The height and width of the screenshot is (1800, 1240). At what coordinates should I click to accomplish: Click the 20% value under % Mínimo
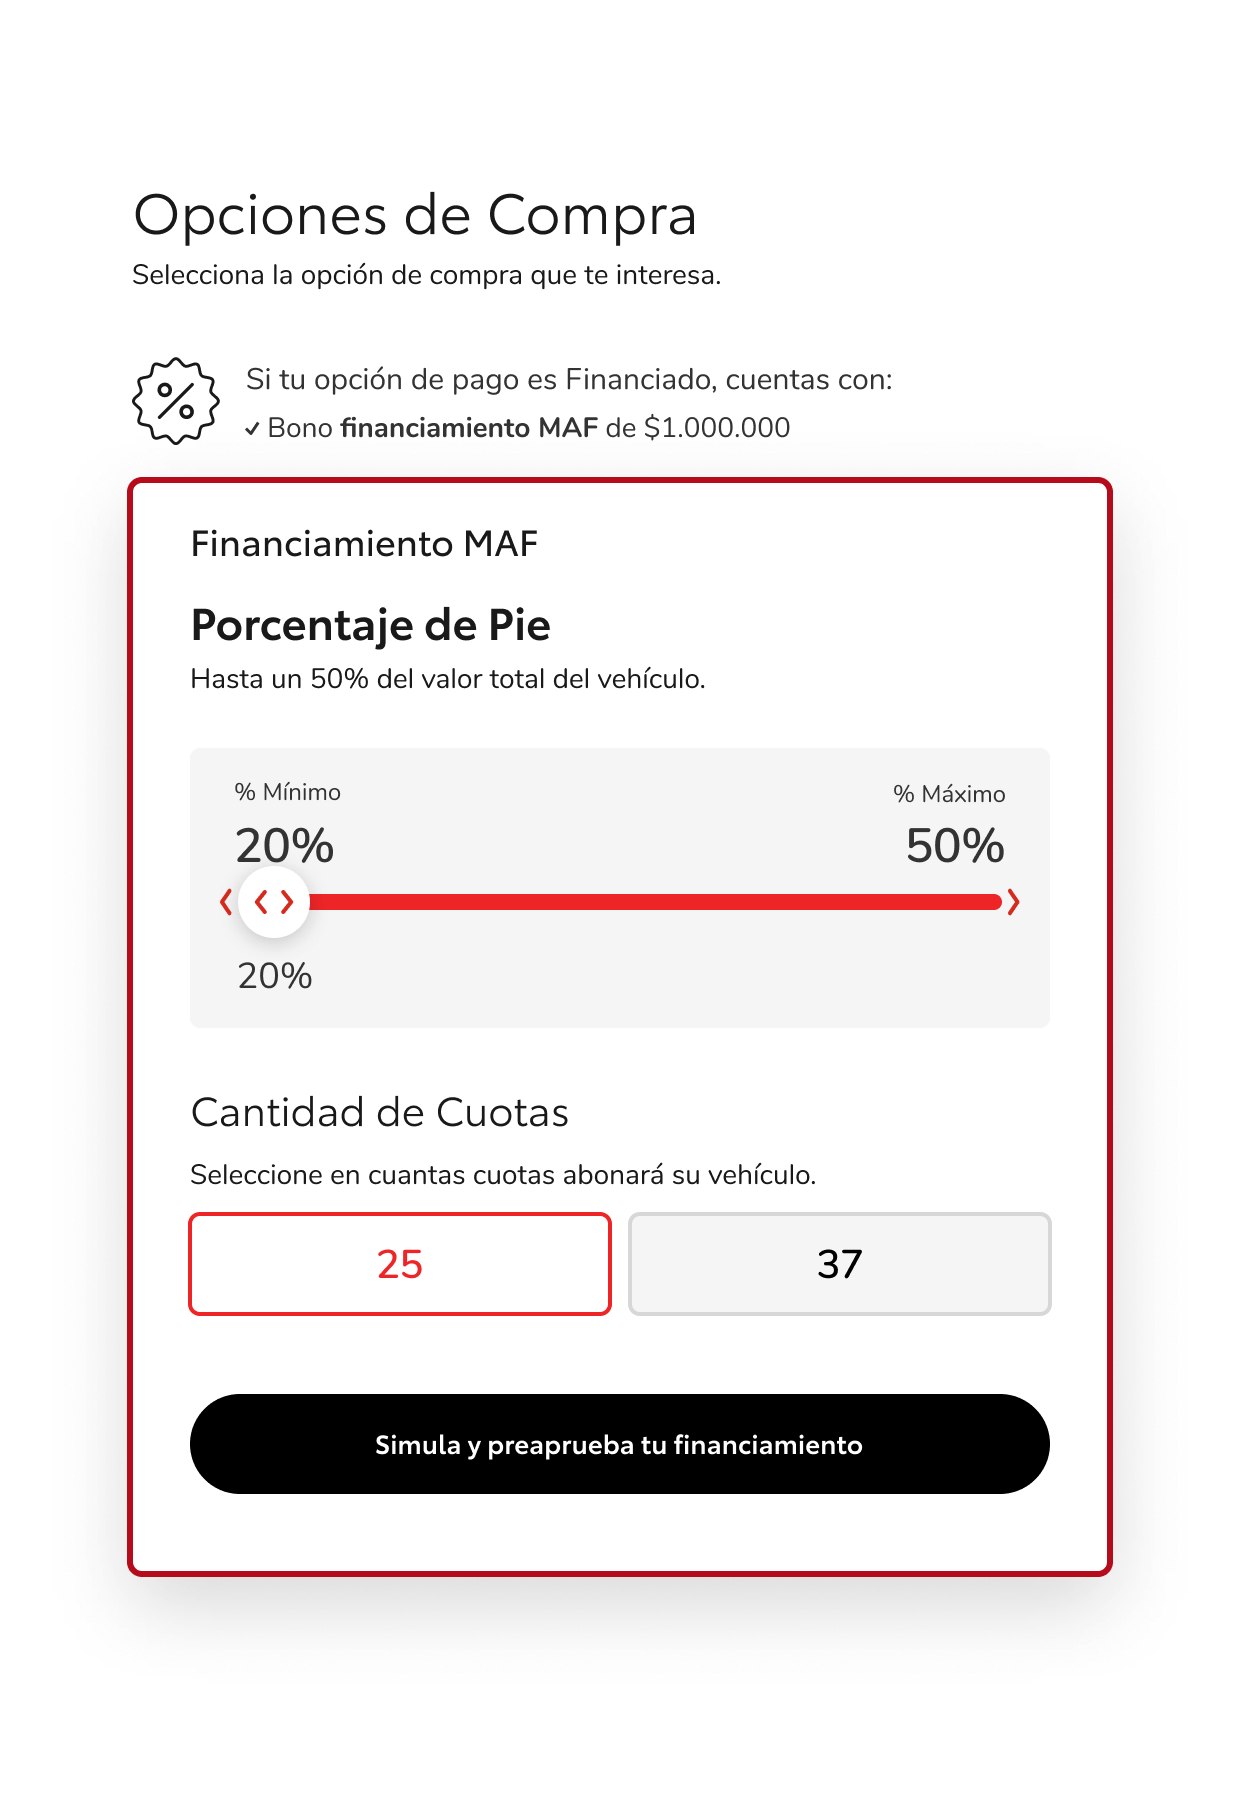(284, 846)
